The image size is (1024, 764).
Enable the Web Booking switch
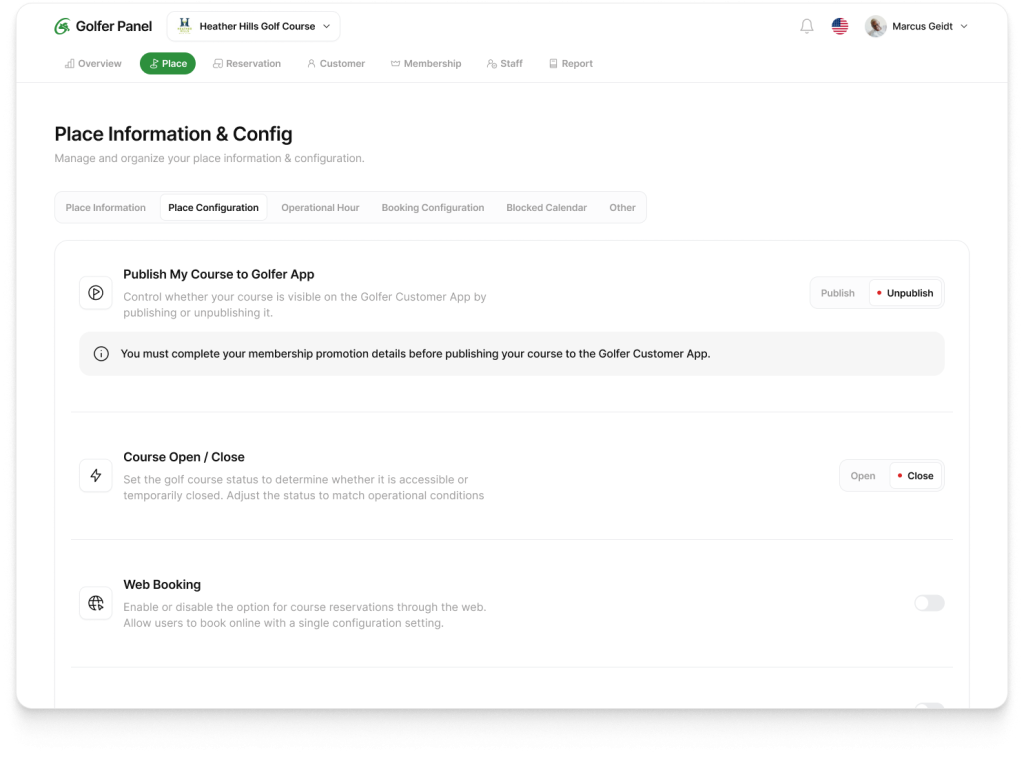929,603
